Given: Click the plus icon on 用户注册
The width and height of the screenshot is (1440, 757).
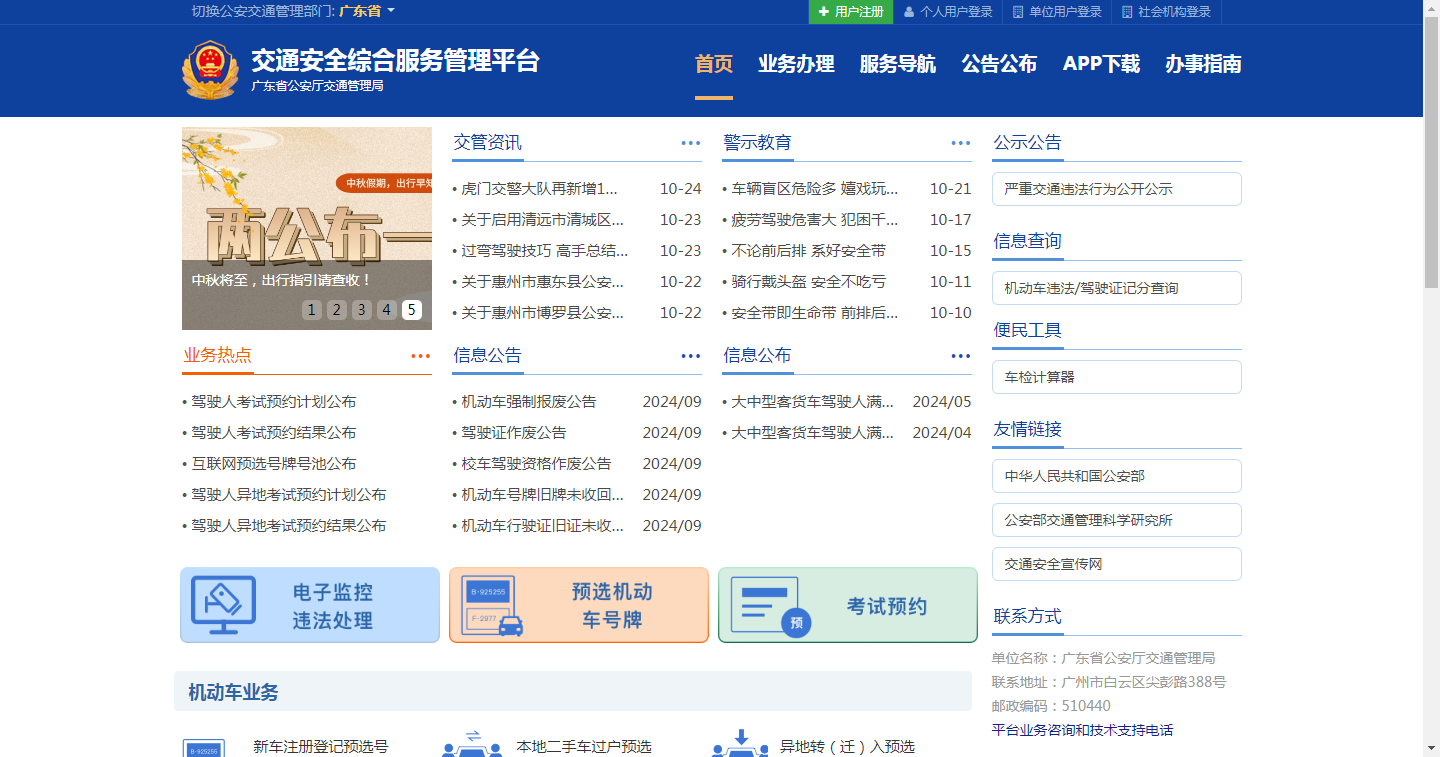Looking at the screenshot, I should coord(823,12).
